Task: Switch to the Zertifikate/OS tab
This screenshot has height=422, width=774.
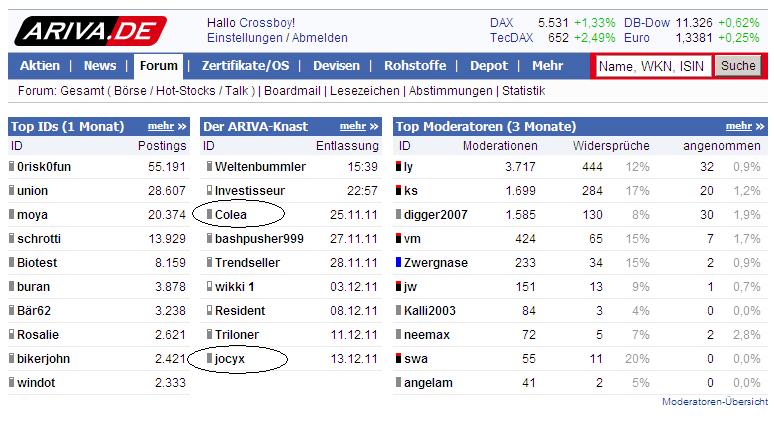Action: (x=245, y=66)
